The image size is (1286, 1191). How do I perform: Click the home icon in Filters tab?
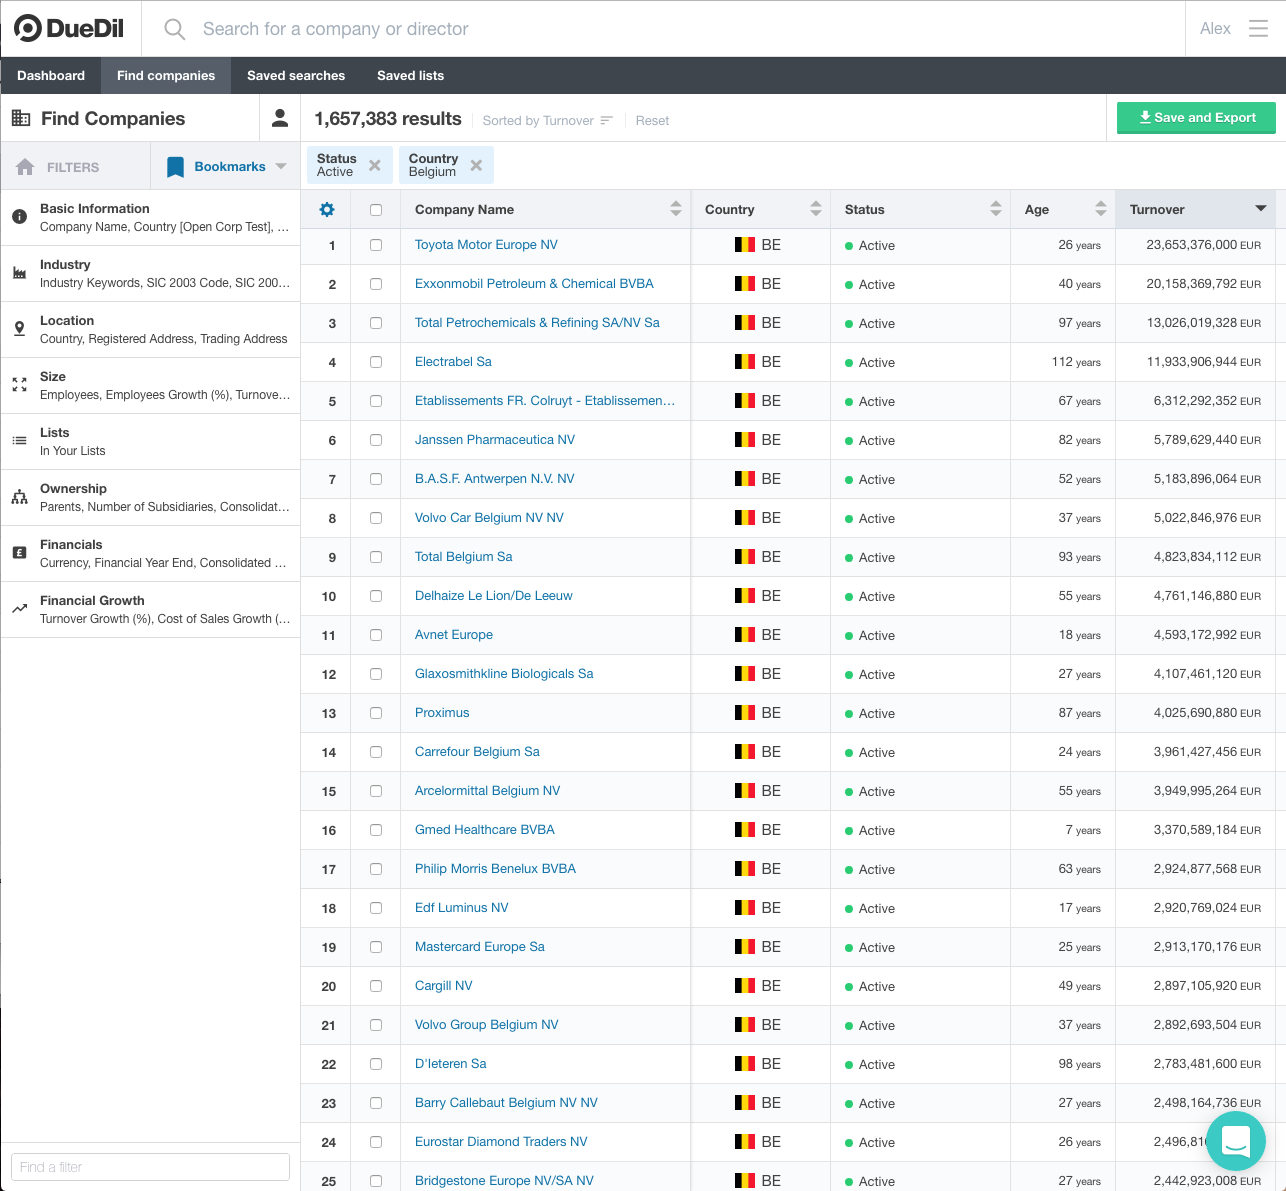[26, 167]
